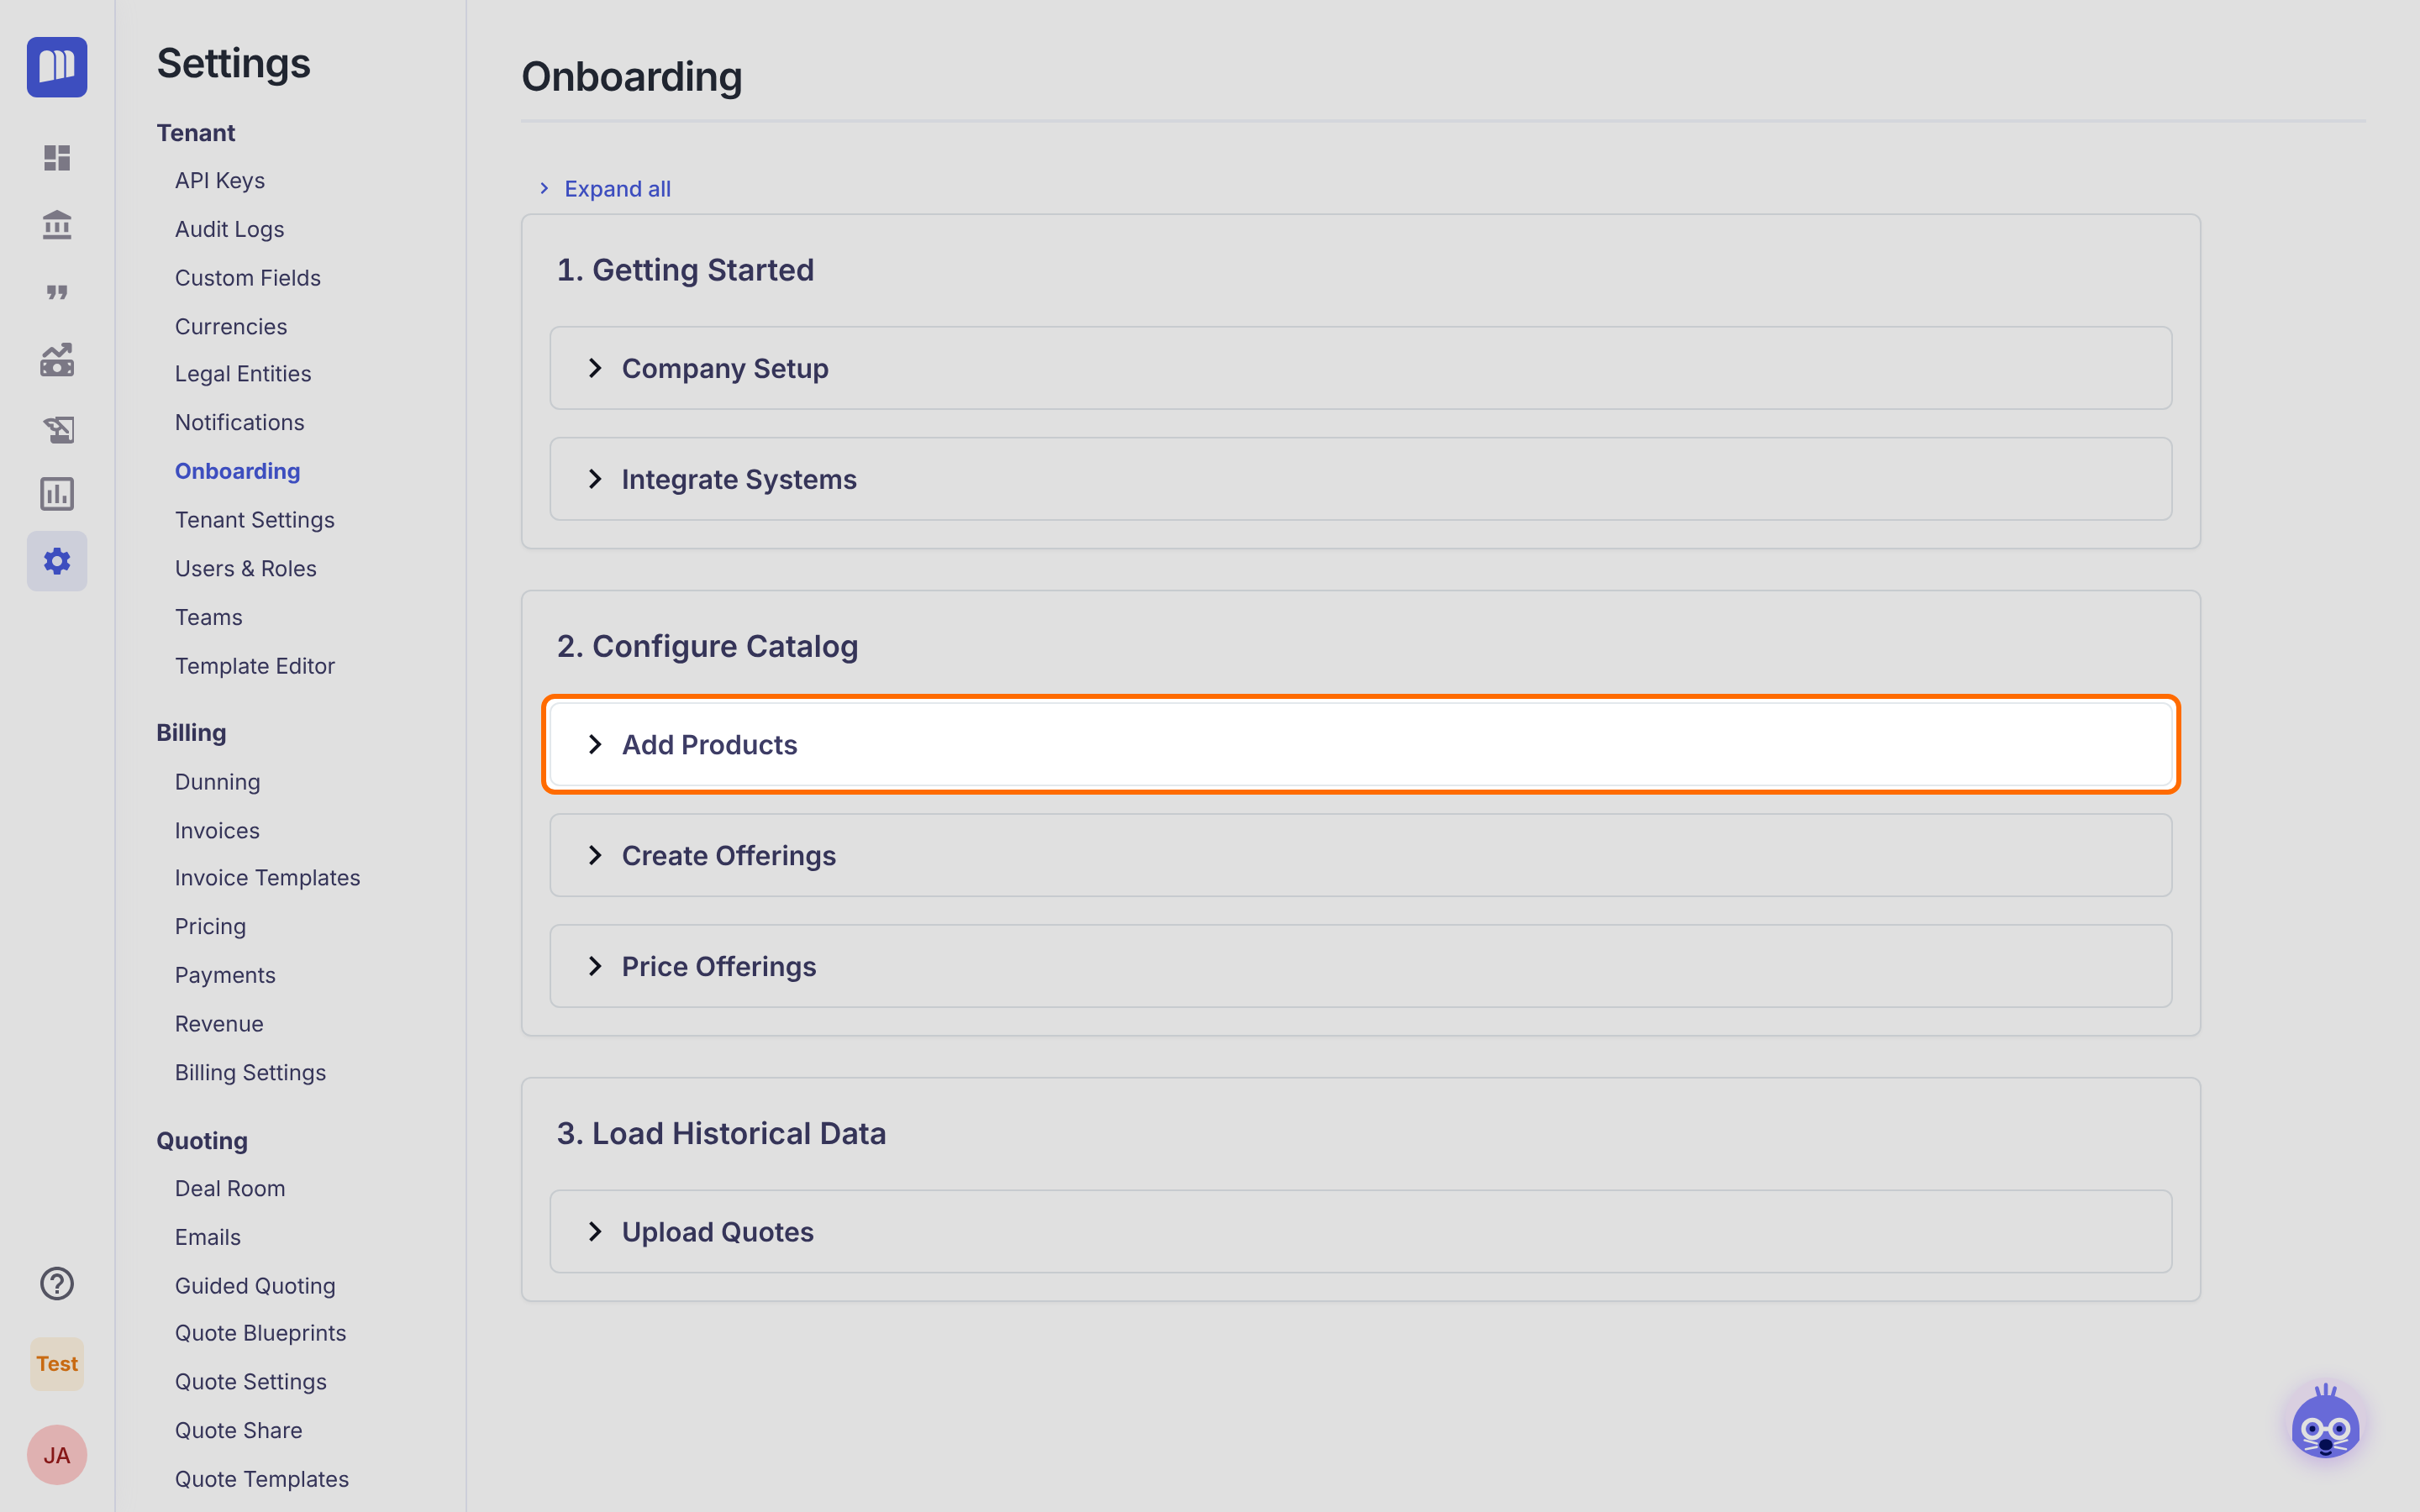Open Teams settings

(x=209, y=617)
